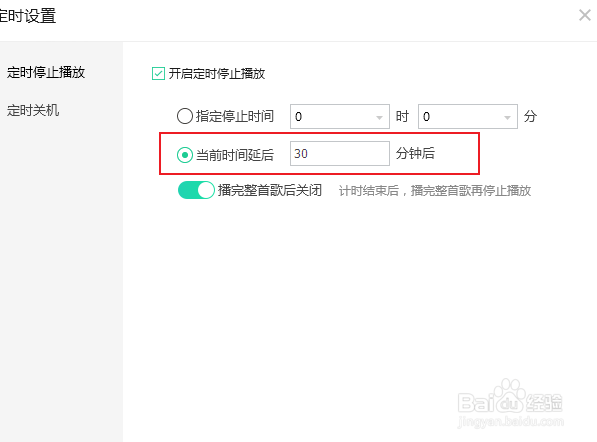
Task: Click the 30 minutes delay input field
Action: pos(340,153)
